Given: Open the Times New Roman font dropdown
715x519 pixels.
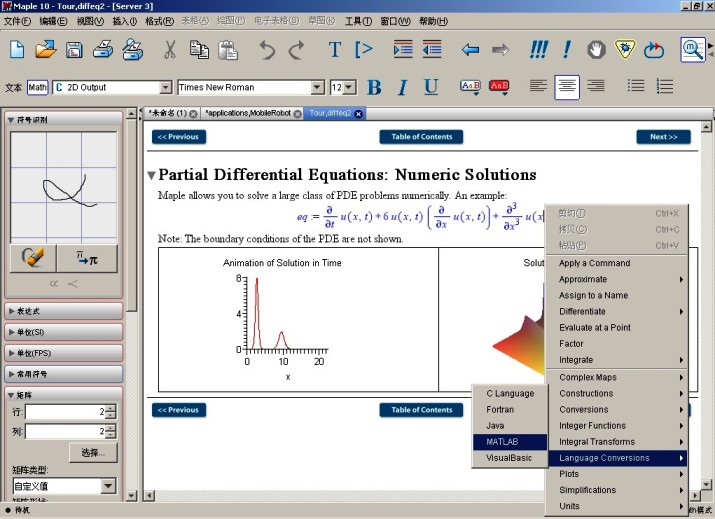Looking at the screenshot, I should pyautogui.click(x=317, y=87).
